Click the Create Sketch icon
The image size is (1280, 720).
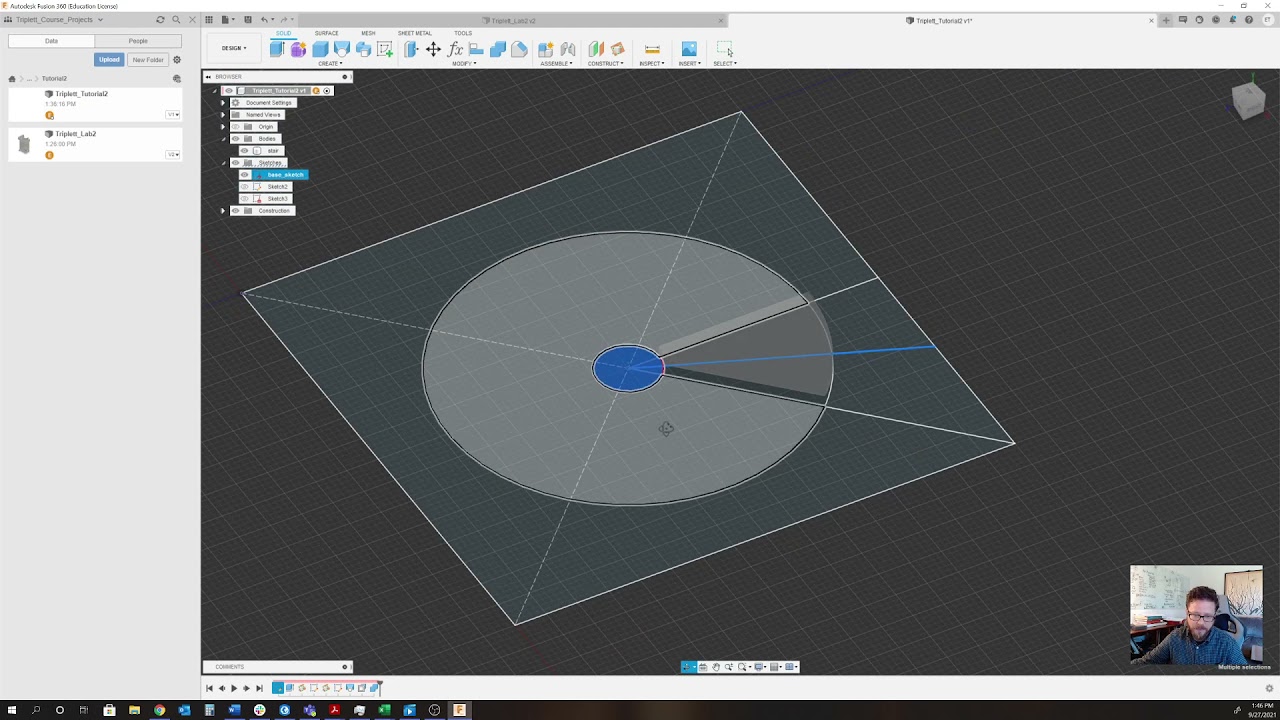[385, 49]
